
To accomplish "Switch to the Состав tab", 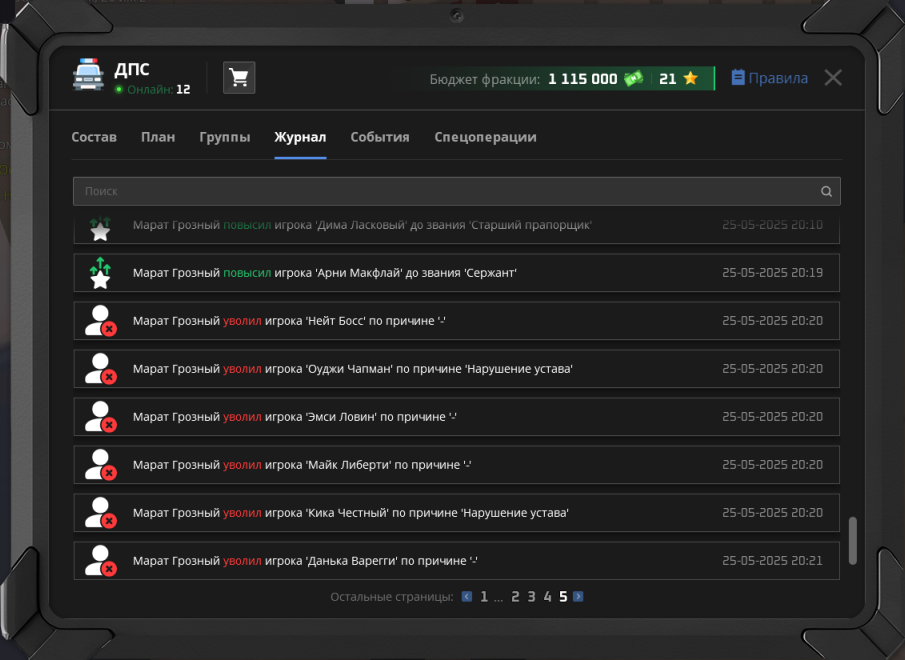I will click(94, 137).
